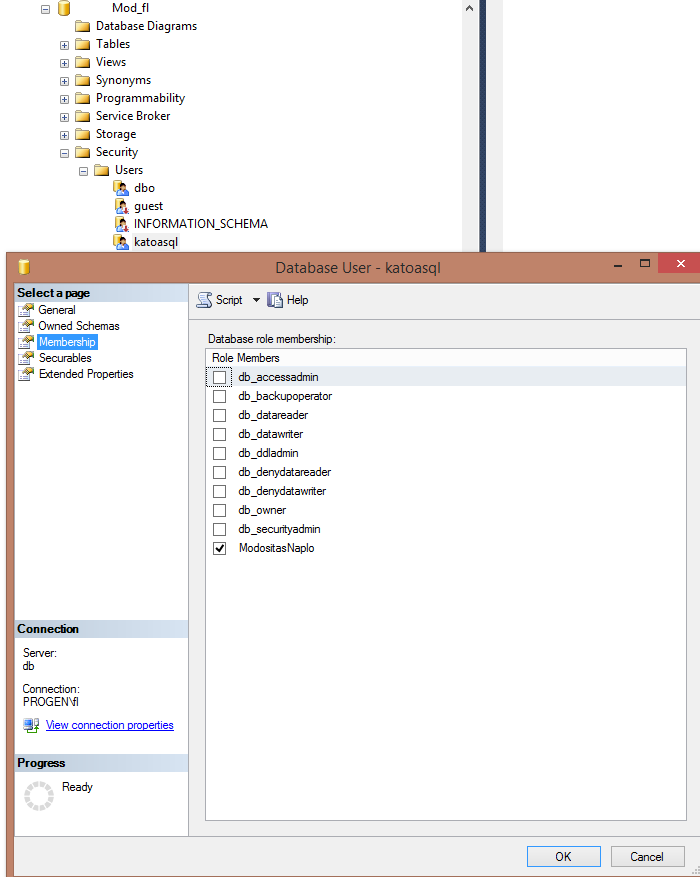700x877 pixels.
Task: Click the Script toolbar button label
Action: pos(229,300)
